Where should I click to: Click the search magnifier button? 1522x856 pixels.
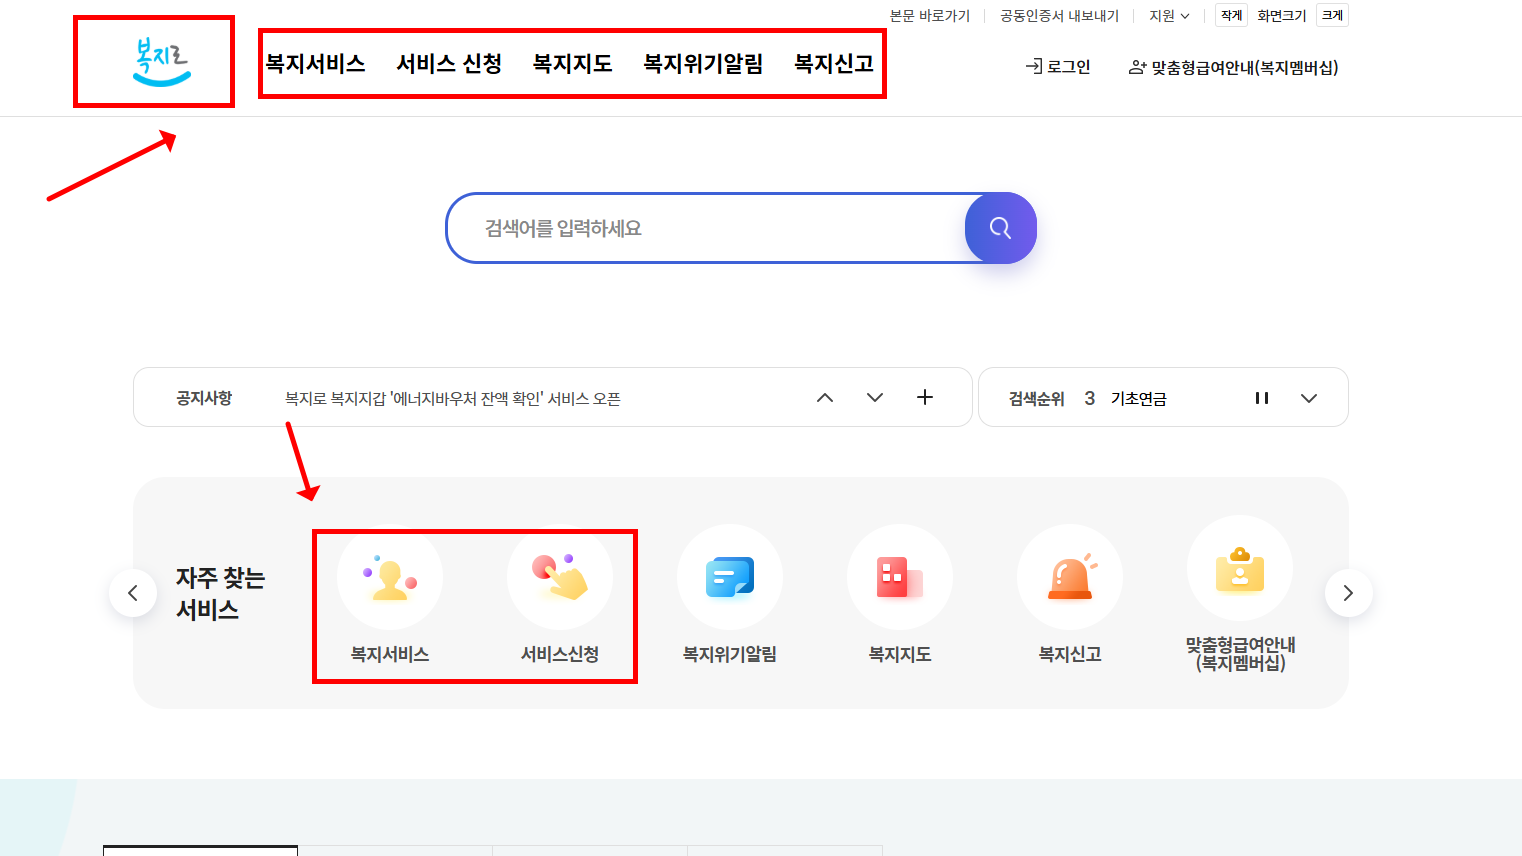point(1000,228)
